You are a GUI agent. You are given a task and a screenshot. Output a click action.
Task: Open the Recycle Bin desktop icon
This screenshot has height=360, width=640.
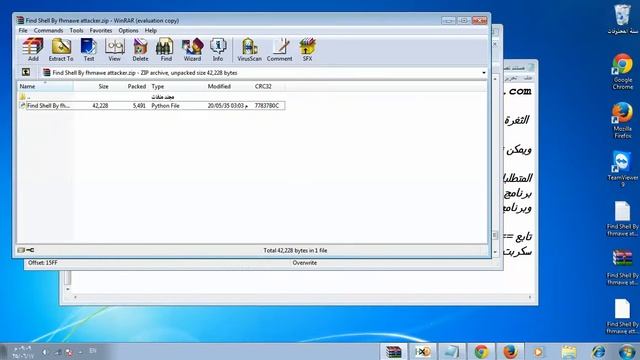coord(622,19)
